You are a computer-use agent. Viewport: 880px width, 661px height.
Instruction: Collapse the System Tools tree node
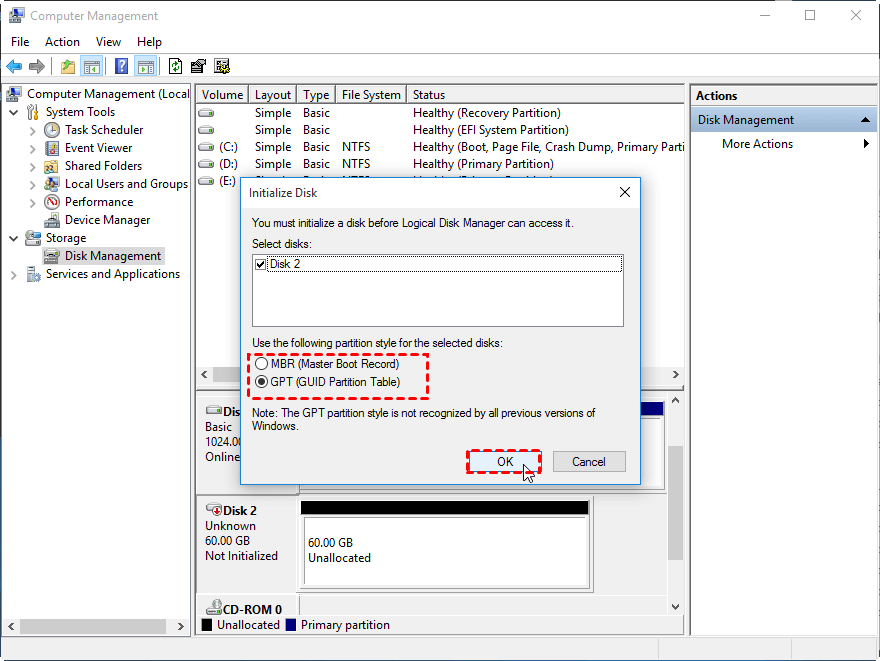pos(13,111)
